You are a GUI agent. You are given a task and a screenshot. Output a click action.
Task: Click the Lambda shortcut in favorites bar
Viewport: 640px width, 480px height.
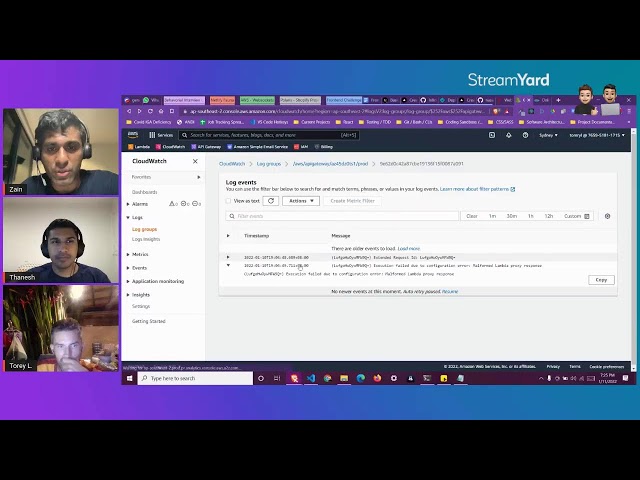click(139, 147)
